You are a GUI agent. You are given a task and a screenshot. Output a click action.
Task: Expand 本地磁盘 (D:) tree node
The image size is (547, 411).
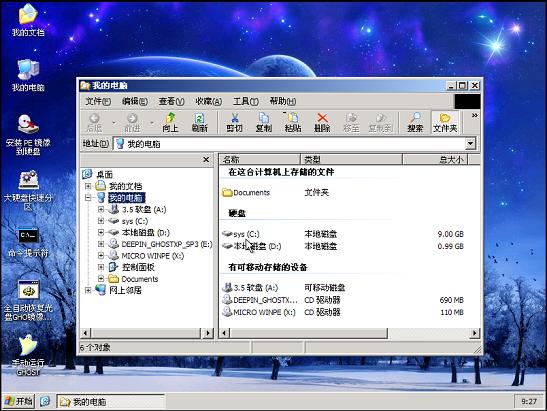101,232
